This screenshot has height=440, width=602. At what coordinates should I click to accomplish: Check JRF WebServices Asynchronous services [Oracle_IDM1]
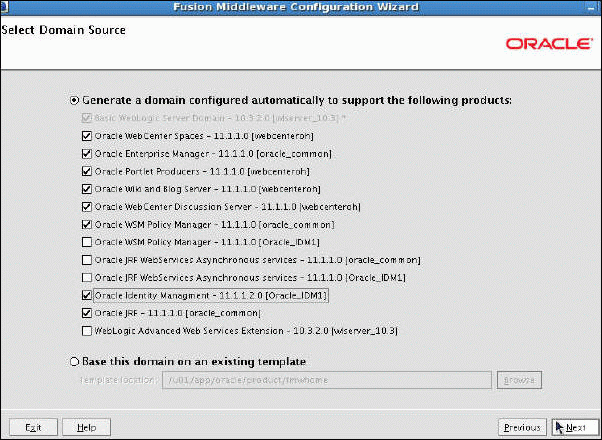point(87,278)
